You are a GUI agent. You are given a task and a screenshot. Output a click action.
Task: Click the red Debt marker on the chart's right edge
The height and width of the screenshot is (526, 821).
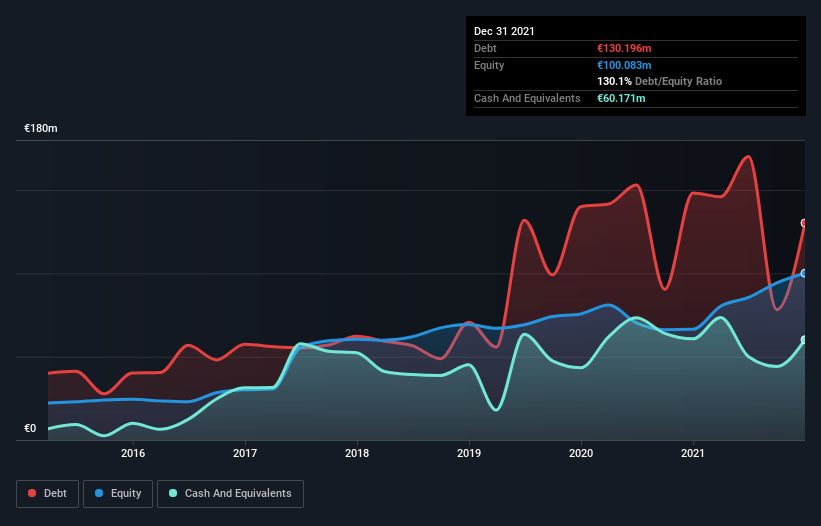(804, 223)
